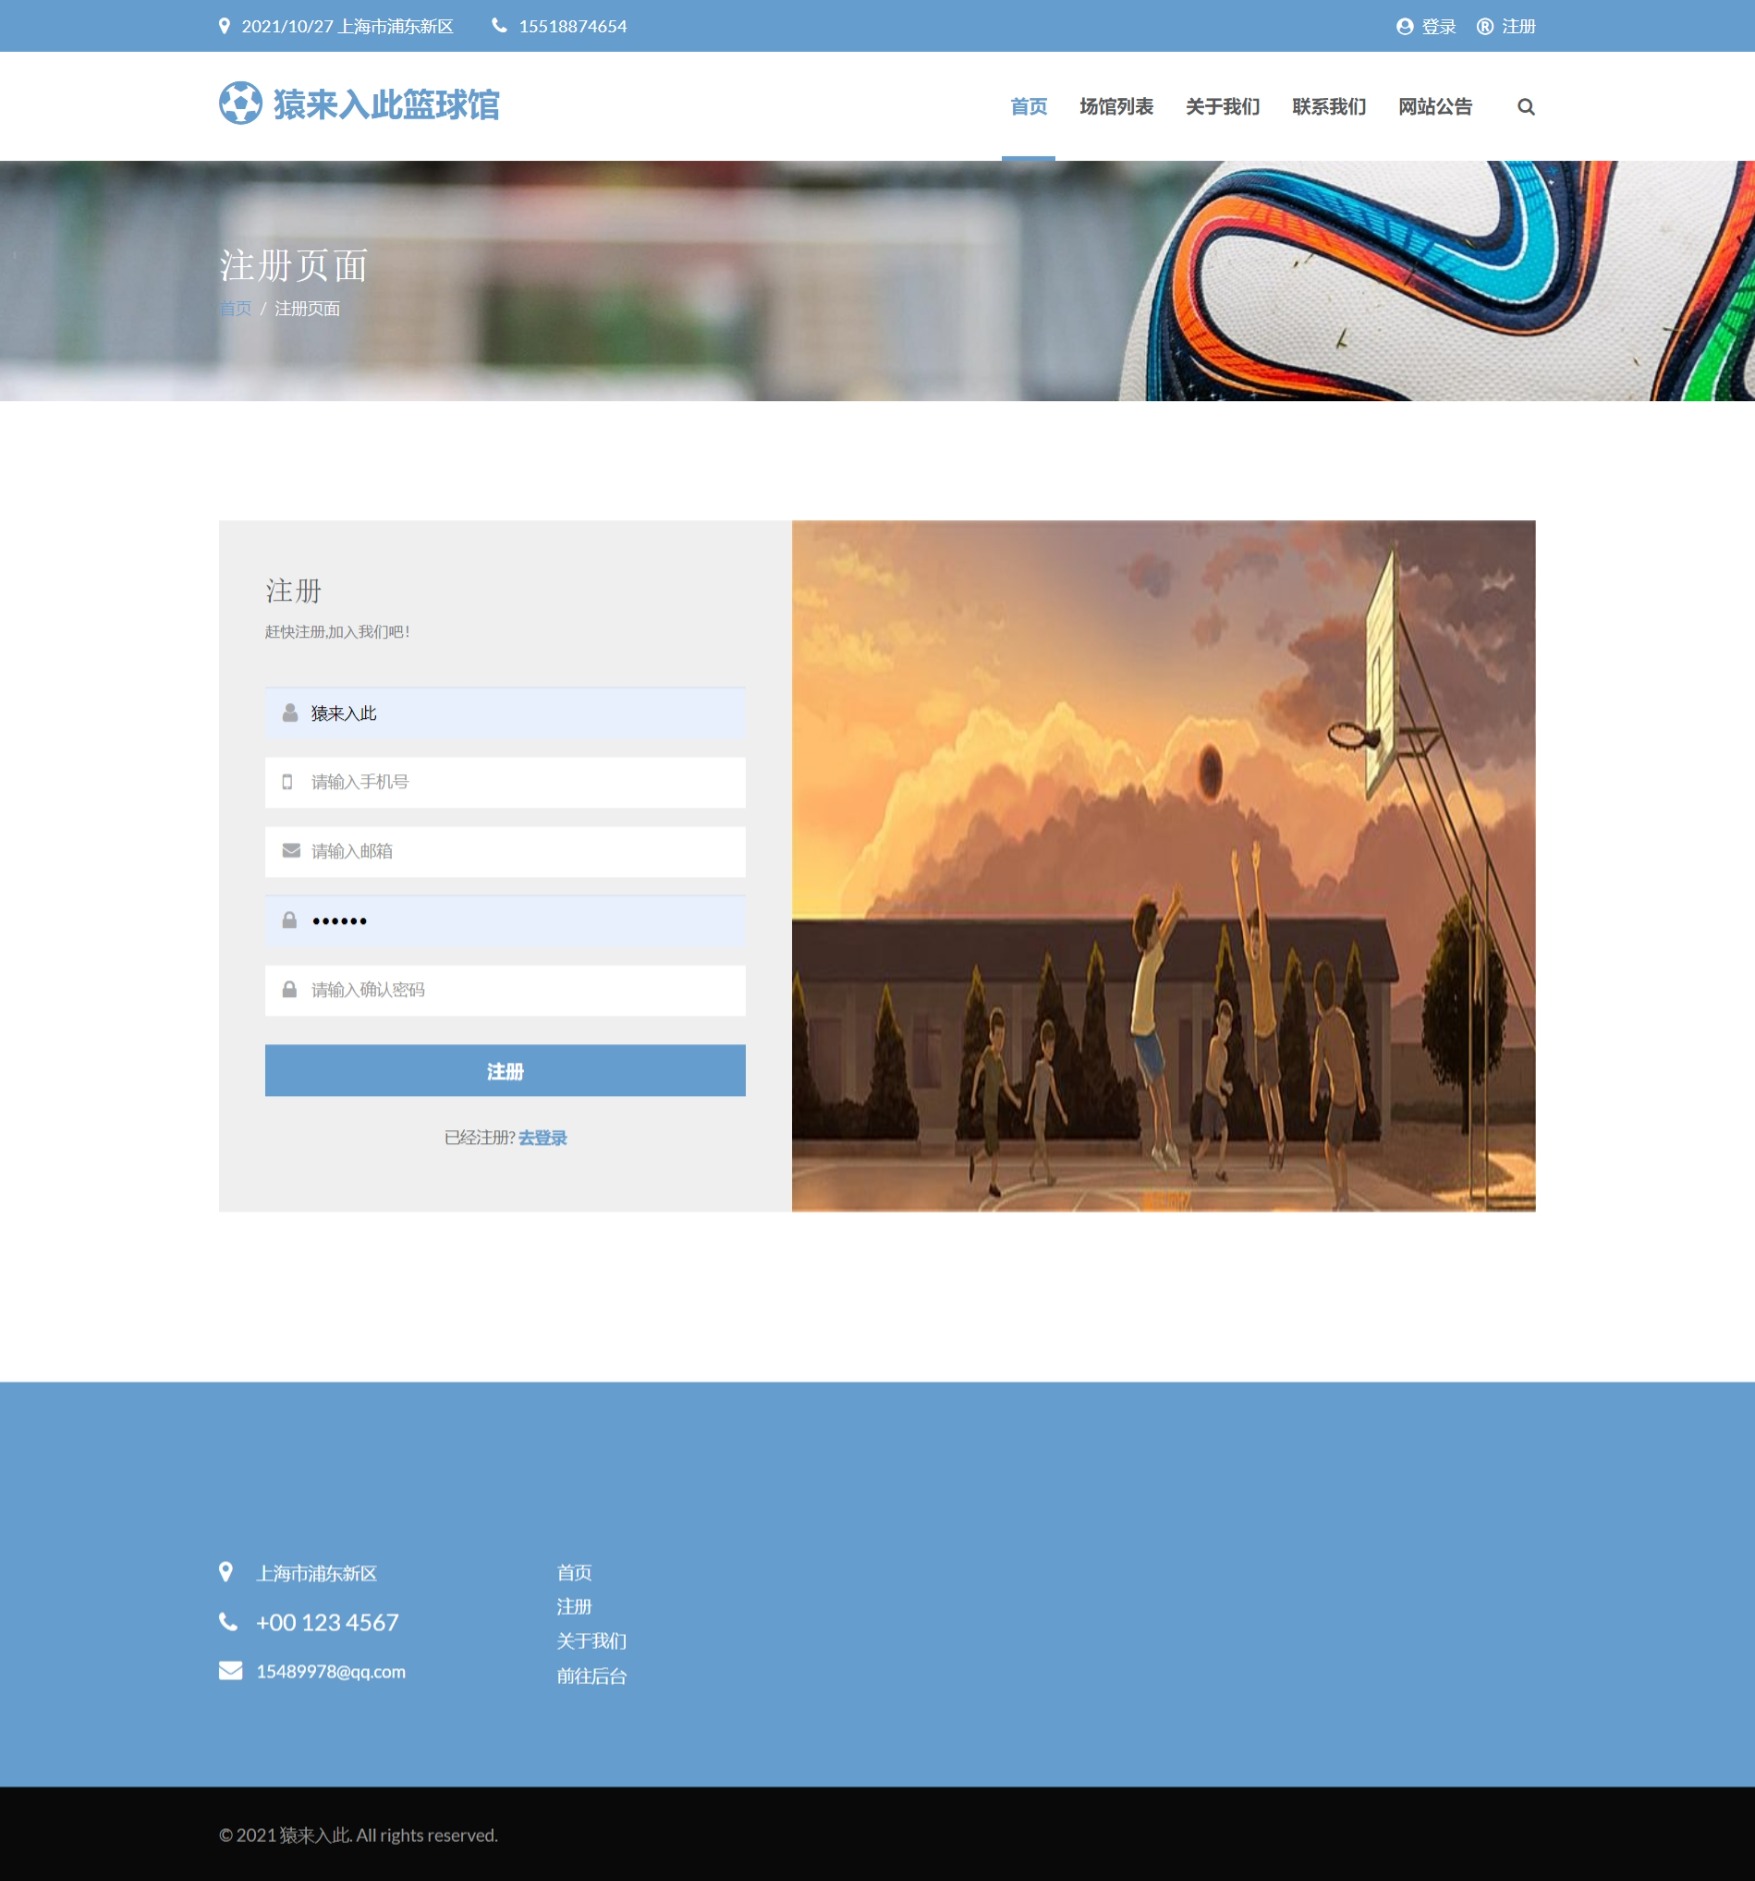Click the 赶快注册,加入我们吧! subtitle
1755x1881 pixels.
(337, 632)
